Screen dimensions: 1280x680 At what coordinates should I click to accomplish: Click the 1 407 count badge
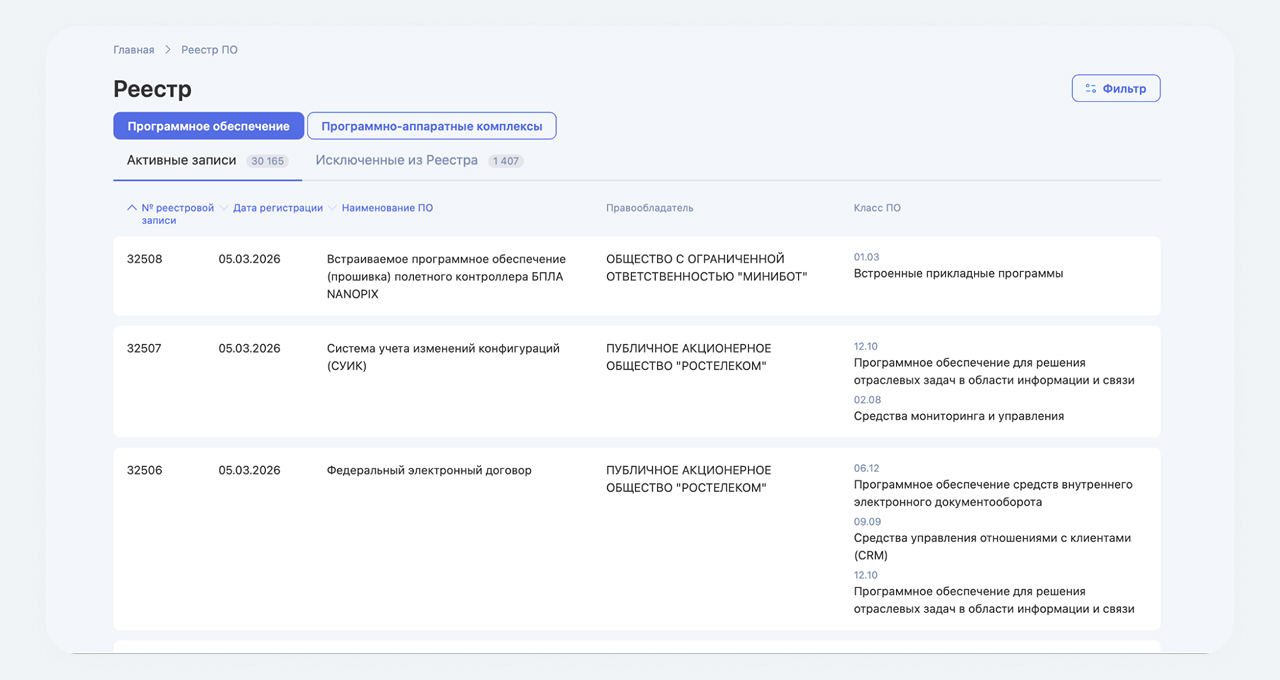click(506, 161)
